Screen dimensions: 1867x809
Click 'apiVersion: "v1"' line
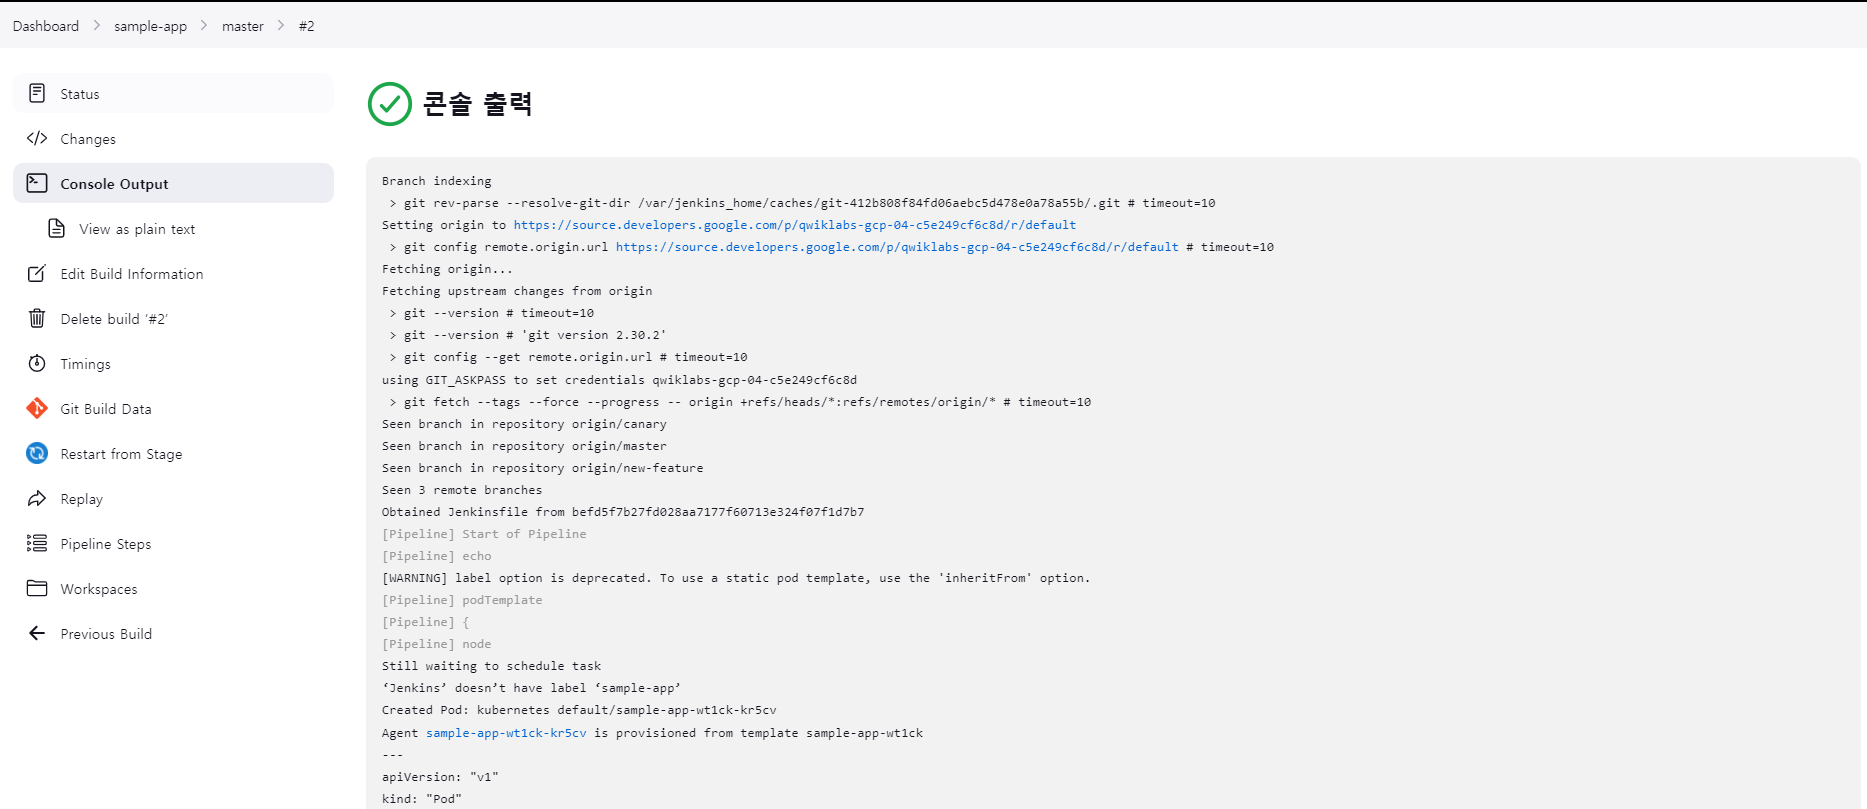440,777
